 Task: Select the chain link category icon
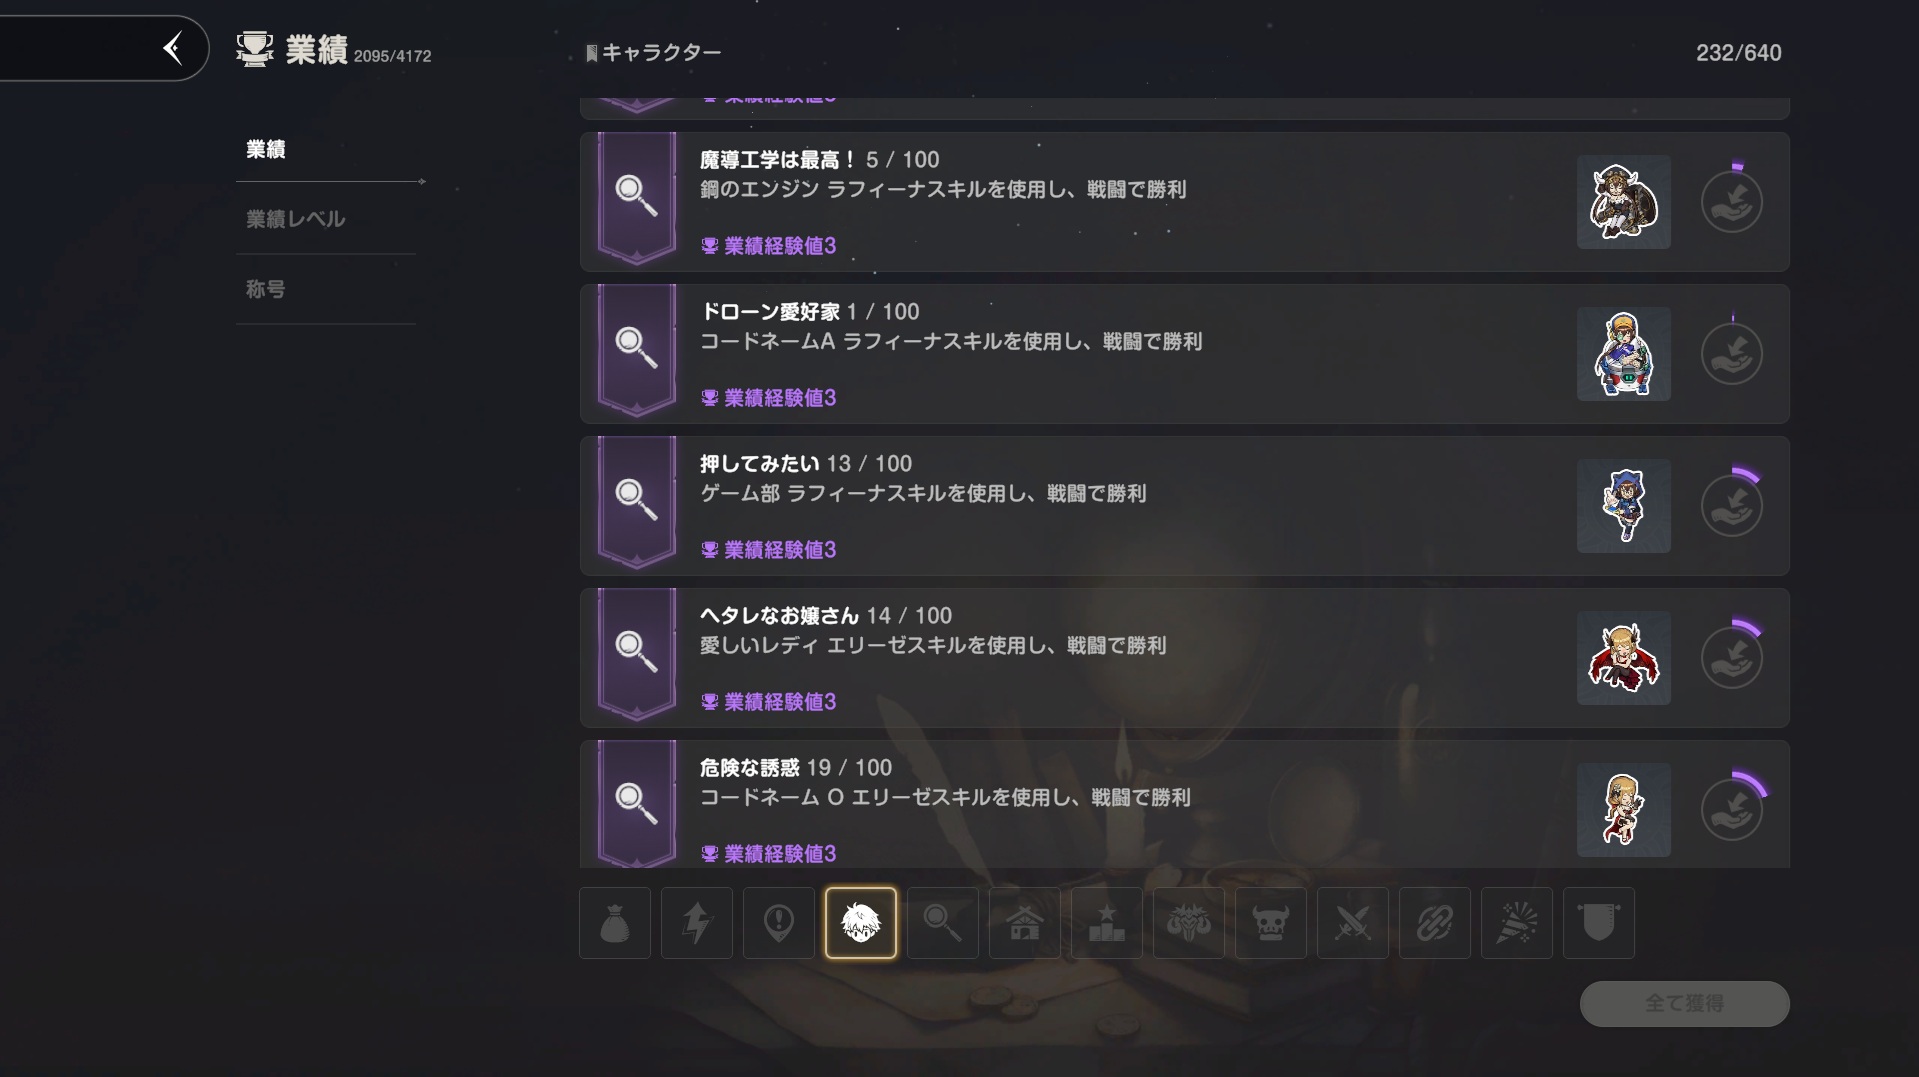tap(1435, 923)
